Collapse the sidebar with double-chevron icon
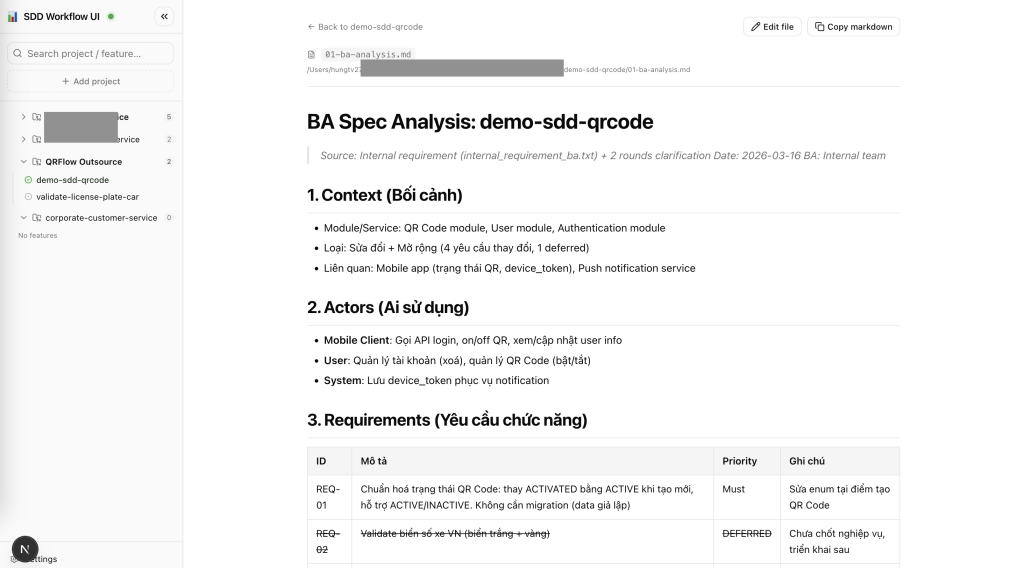This screenshot has height=568, width=1024. click(x=164, y=16)
